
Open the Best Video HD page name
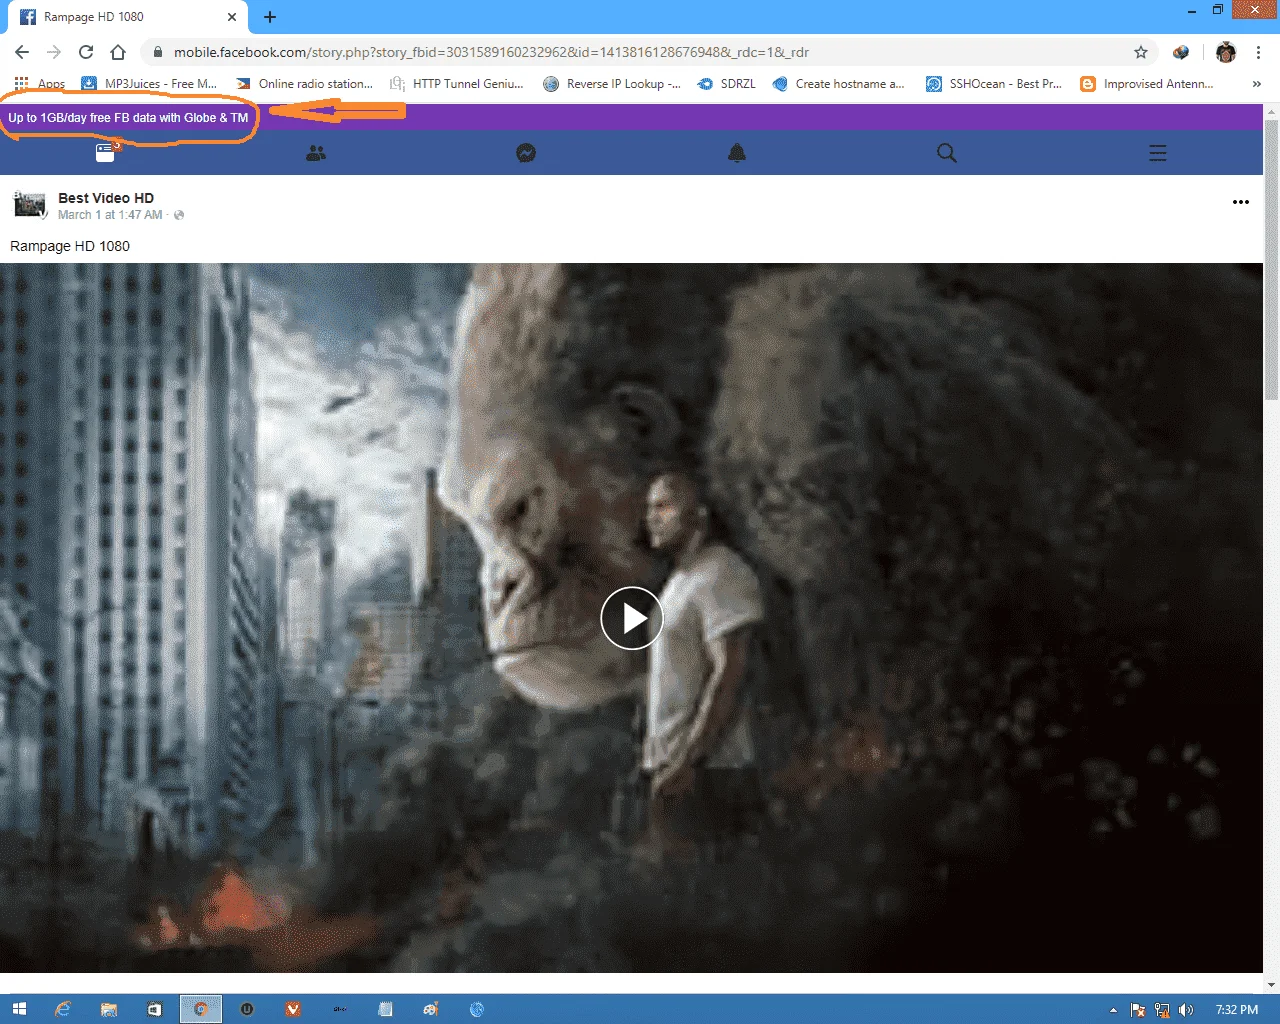coord(106,198)
